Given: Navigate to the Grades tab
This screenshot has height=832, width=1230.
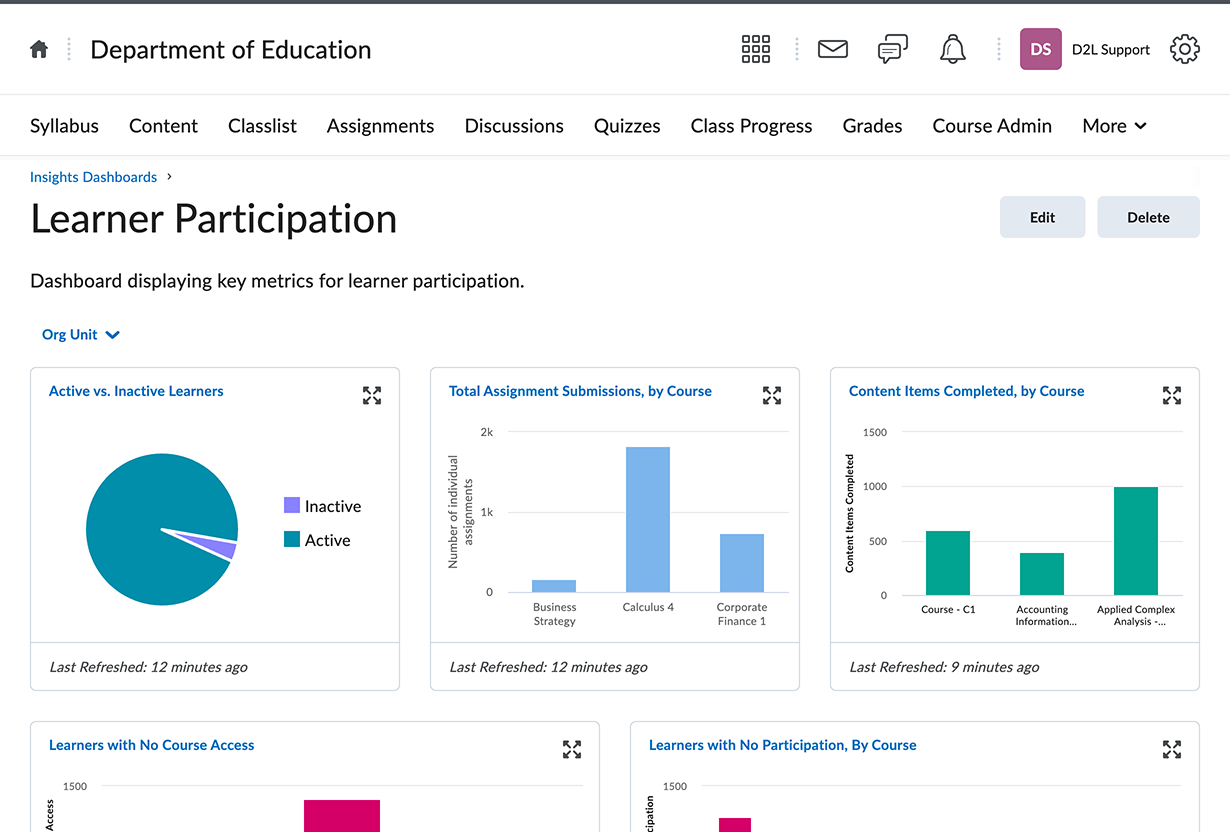Looking at the screenshot, I should (x=872, y=126).
